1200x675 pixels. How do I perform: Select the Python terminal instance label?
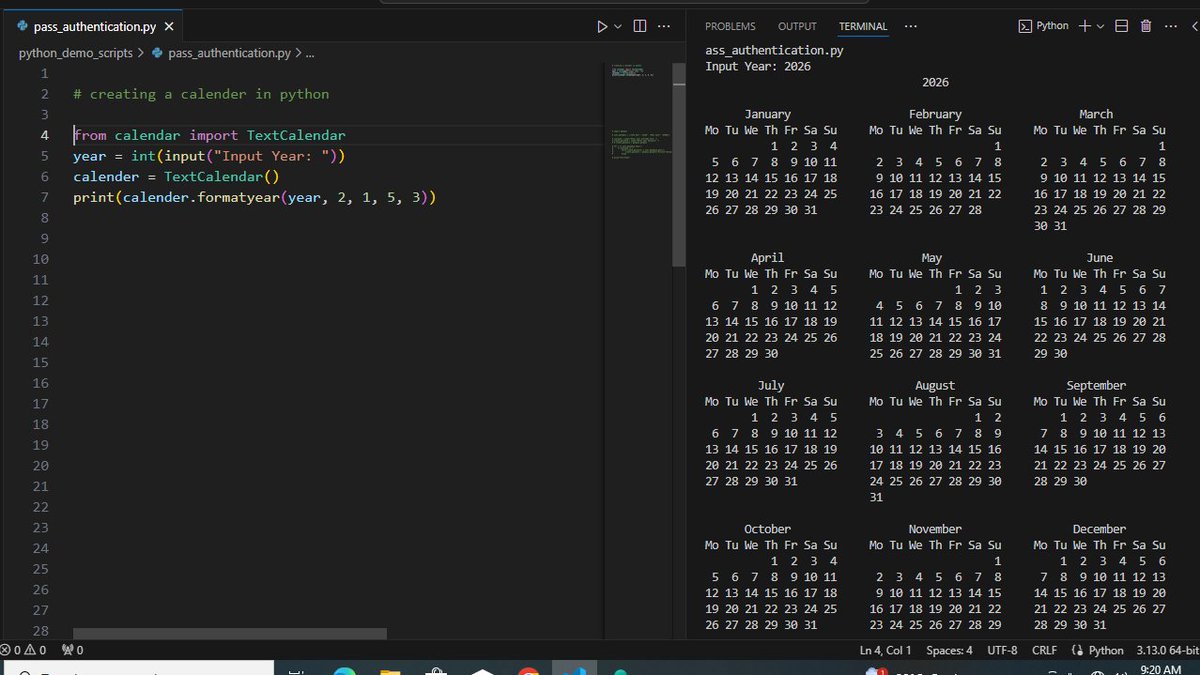1043,26
